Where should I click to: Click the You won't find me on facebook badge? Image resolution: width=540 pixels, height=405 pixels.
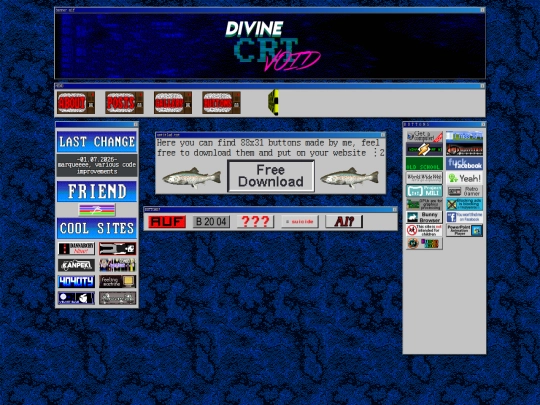(x=464, y=217)
